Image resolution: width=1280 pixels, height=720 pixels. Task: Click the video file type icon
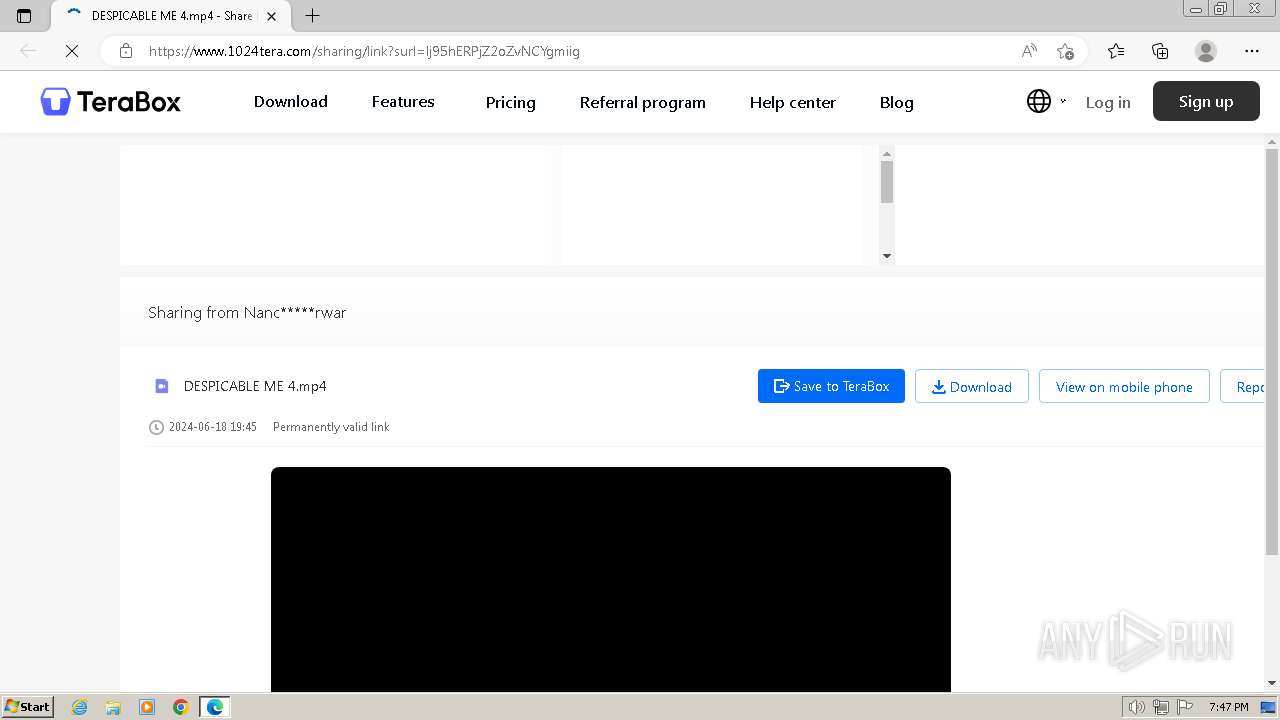pos(162,386)
